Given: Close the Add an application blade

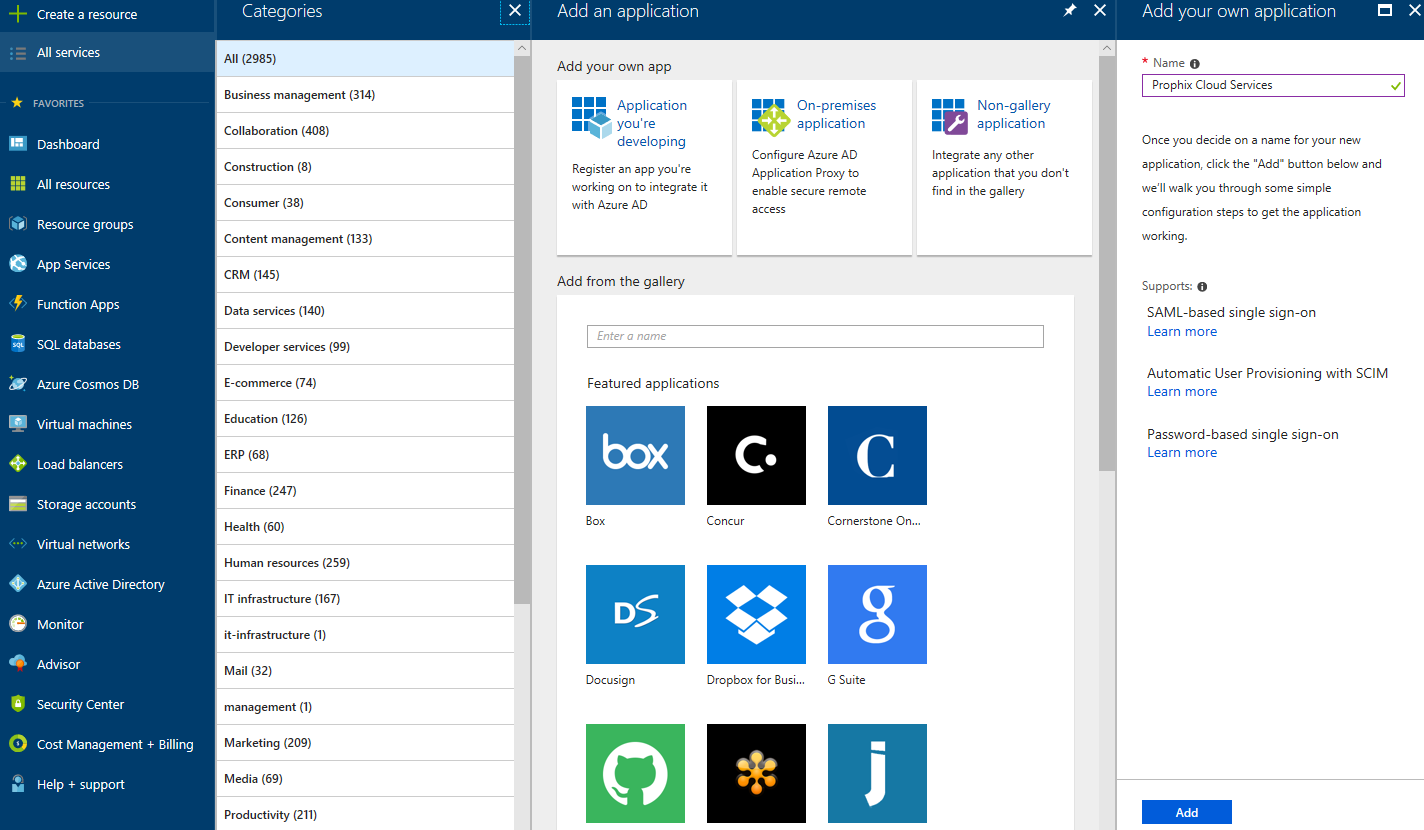Looking at the screenshot, I should coord(1100,11).
